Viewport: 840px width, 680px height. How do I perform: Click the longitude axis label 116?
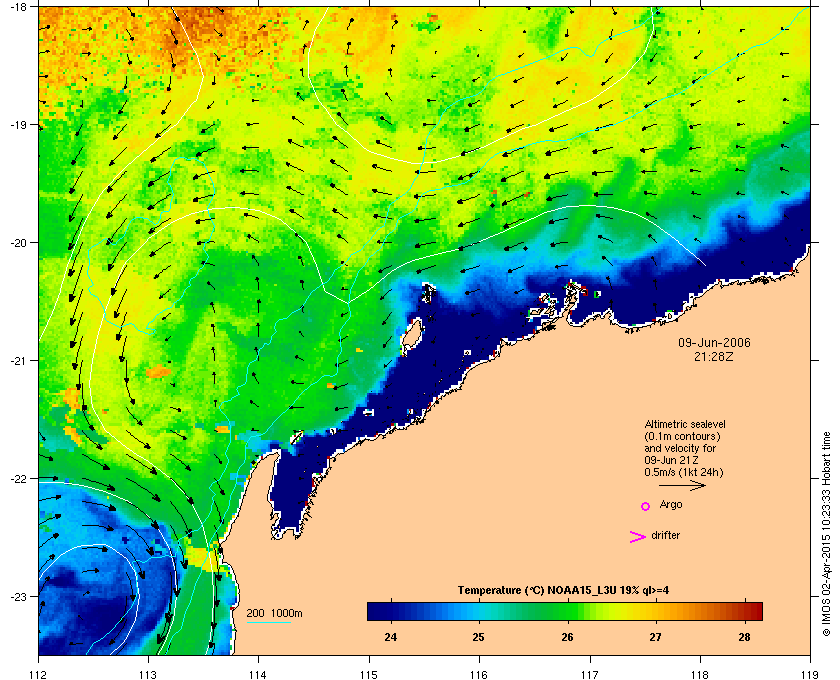(479, 675)
